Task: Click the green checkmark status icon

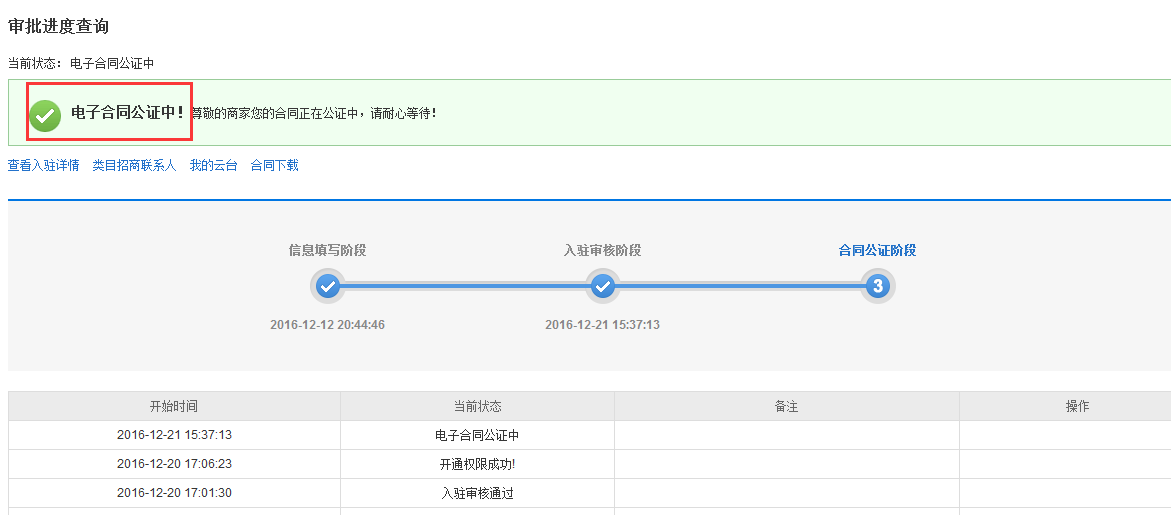Action: [45, 115]
